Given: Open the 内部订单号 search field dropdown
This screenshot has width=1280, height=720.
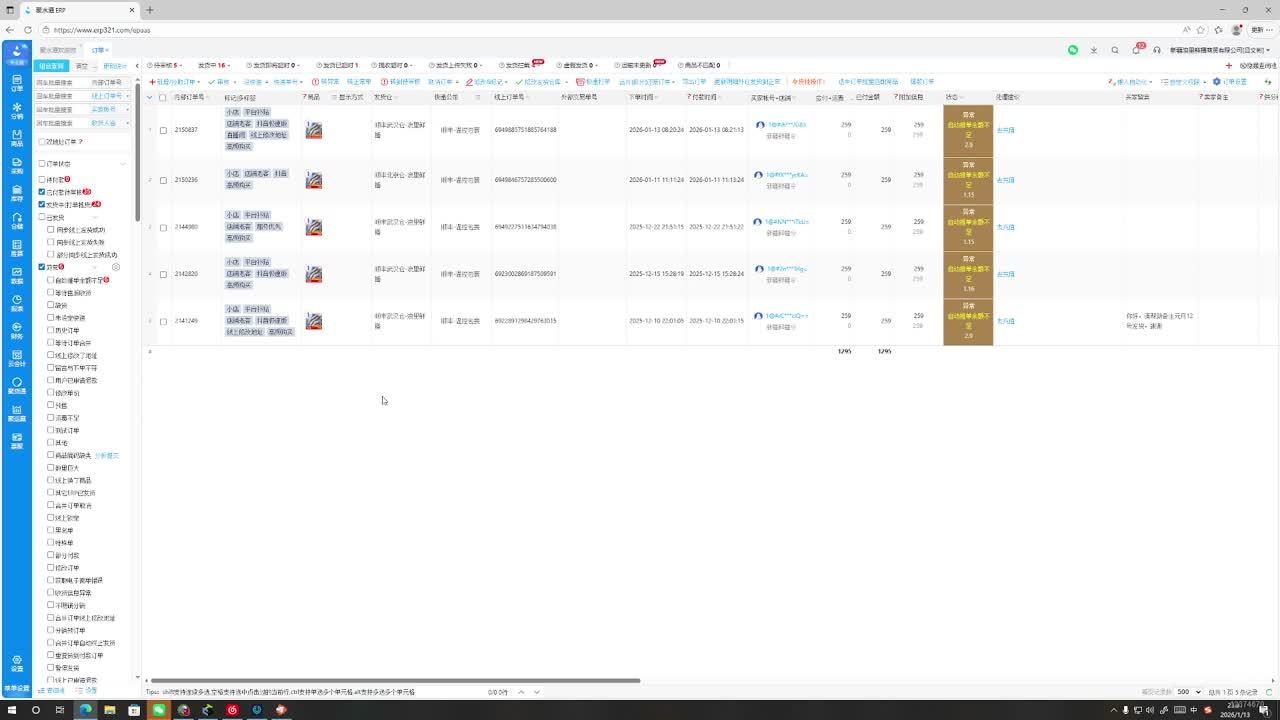Looking at the screenshot, I should tap(110, 83).
